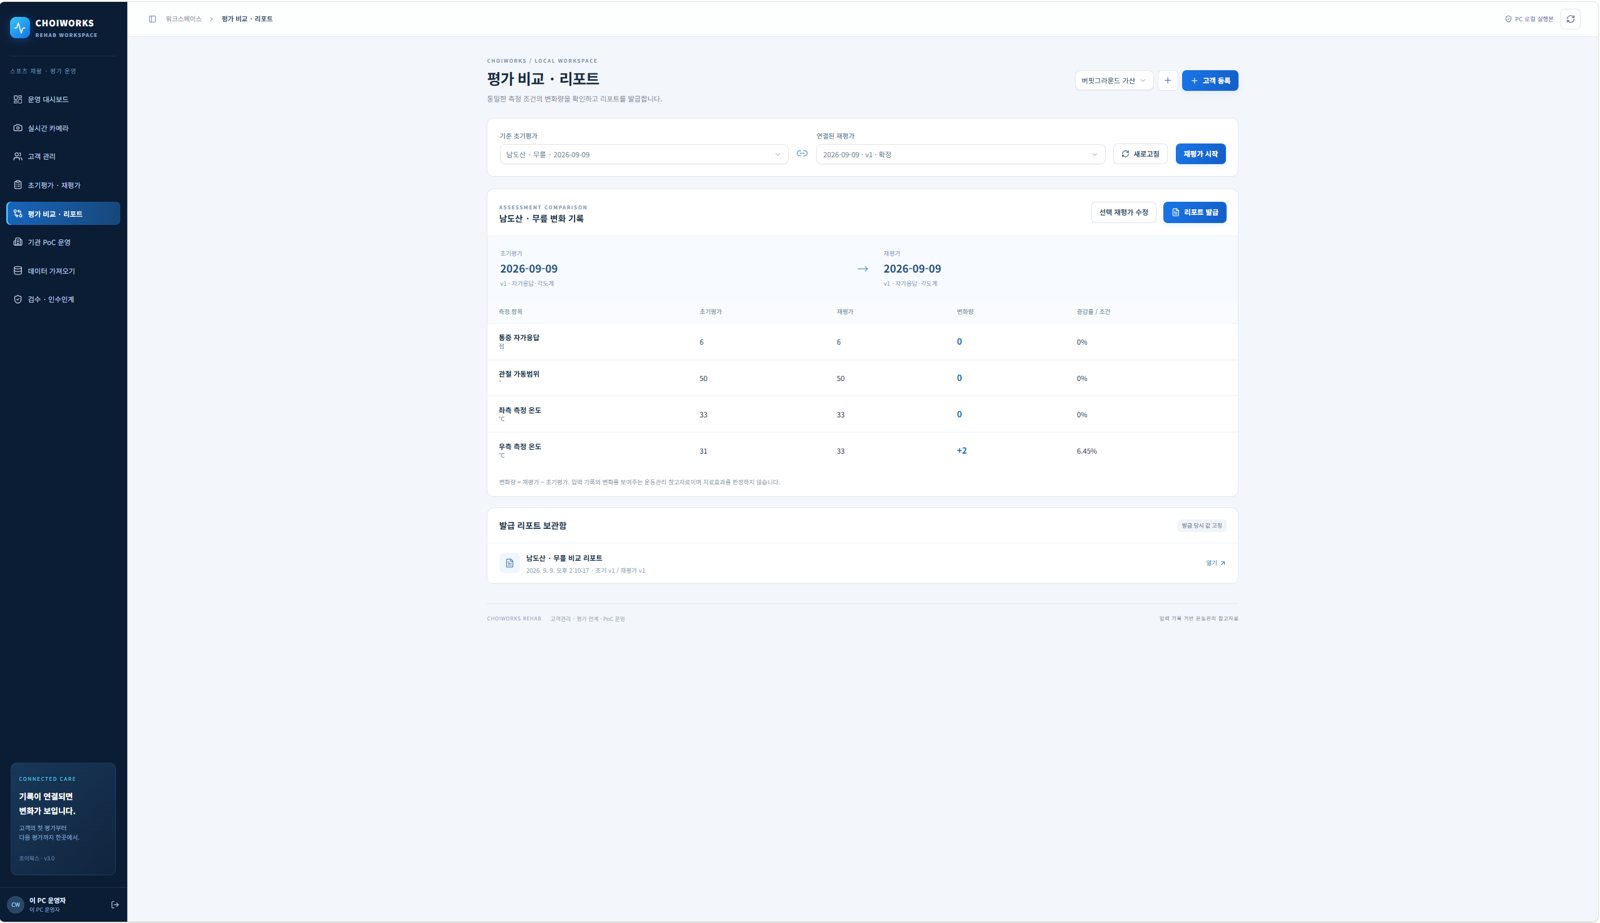Click 선택 재평가 수정 button

(1123, 212)
